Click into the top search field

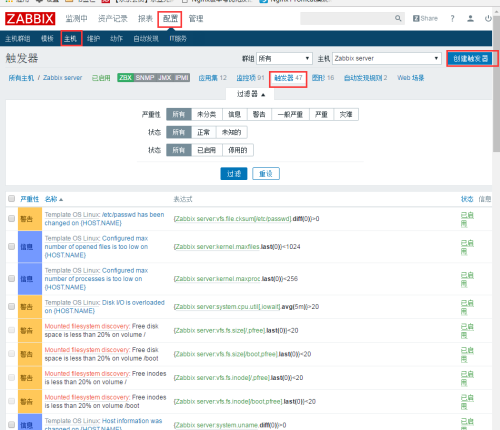point(347,18)
